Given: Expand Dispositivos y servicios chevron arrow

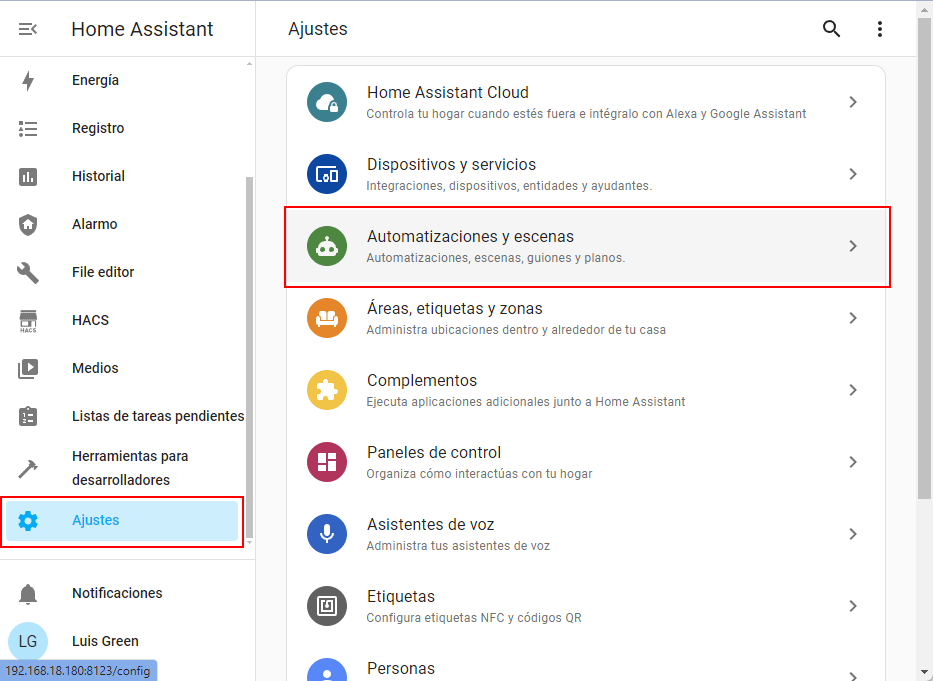Looking at the screenshot, I should [853, 174].
